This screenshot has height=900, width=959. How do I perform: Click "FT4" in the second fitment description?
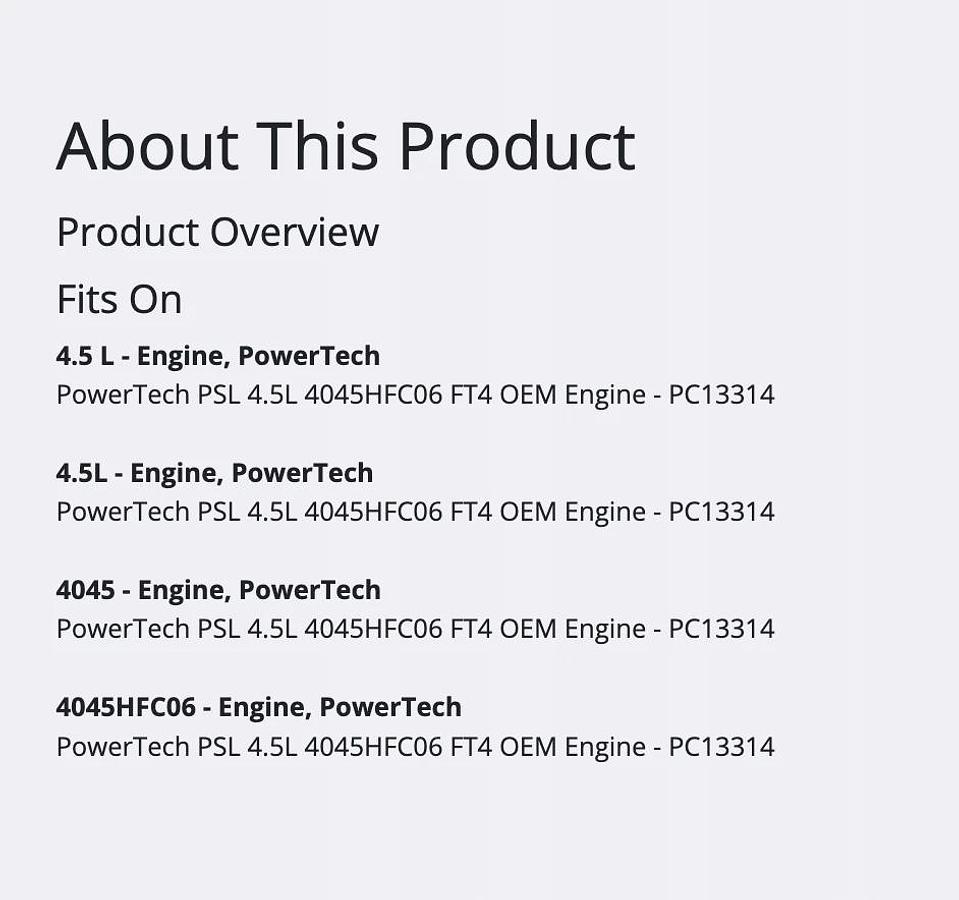pyautogui.click(x=471, y=512)
